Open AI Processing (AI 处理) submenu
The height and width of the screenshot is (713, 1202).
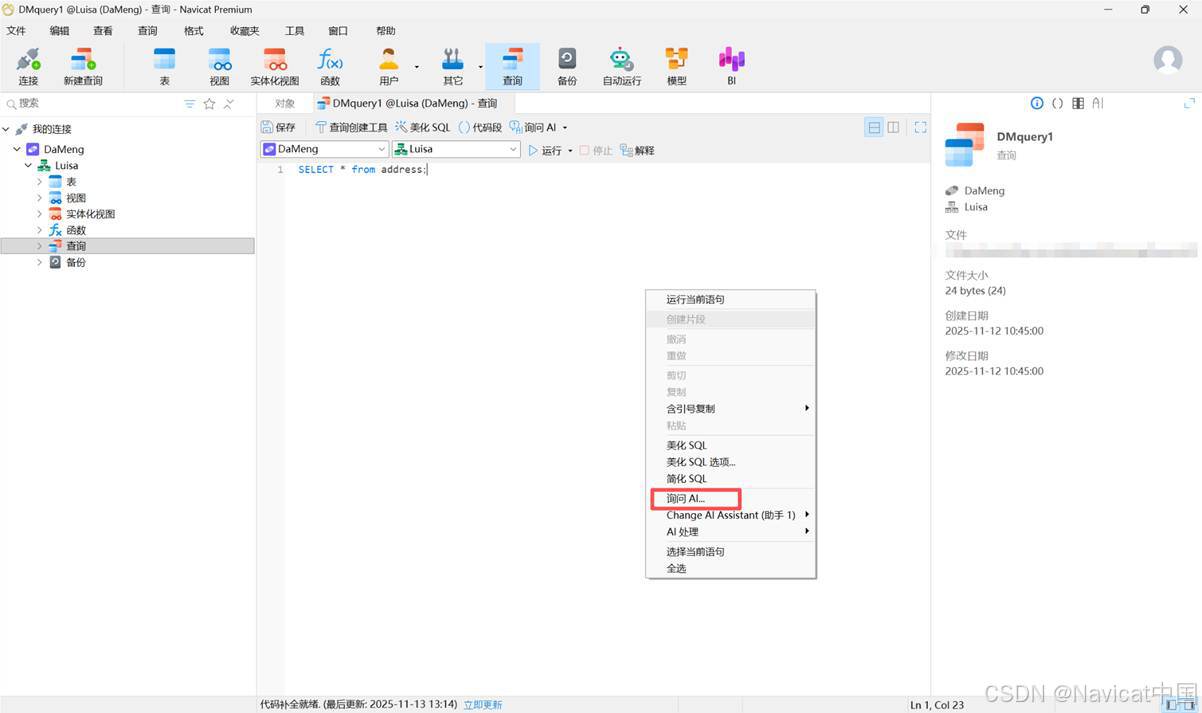click(731, 532)
